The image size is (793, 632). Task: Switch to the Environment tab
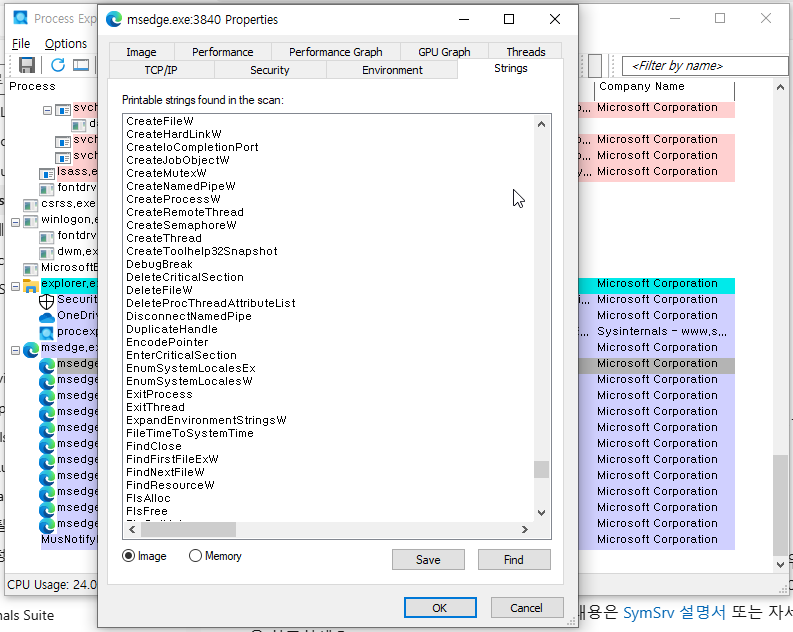[x=392, y=70]
